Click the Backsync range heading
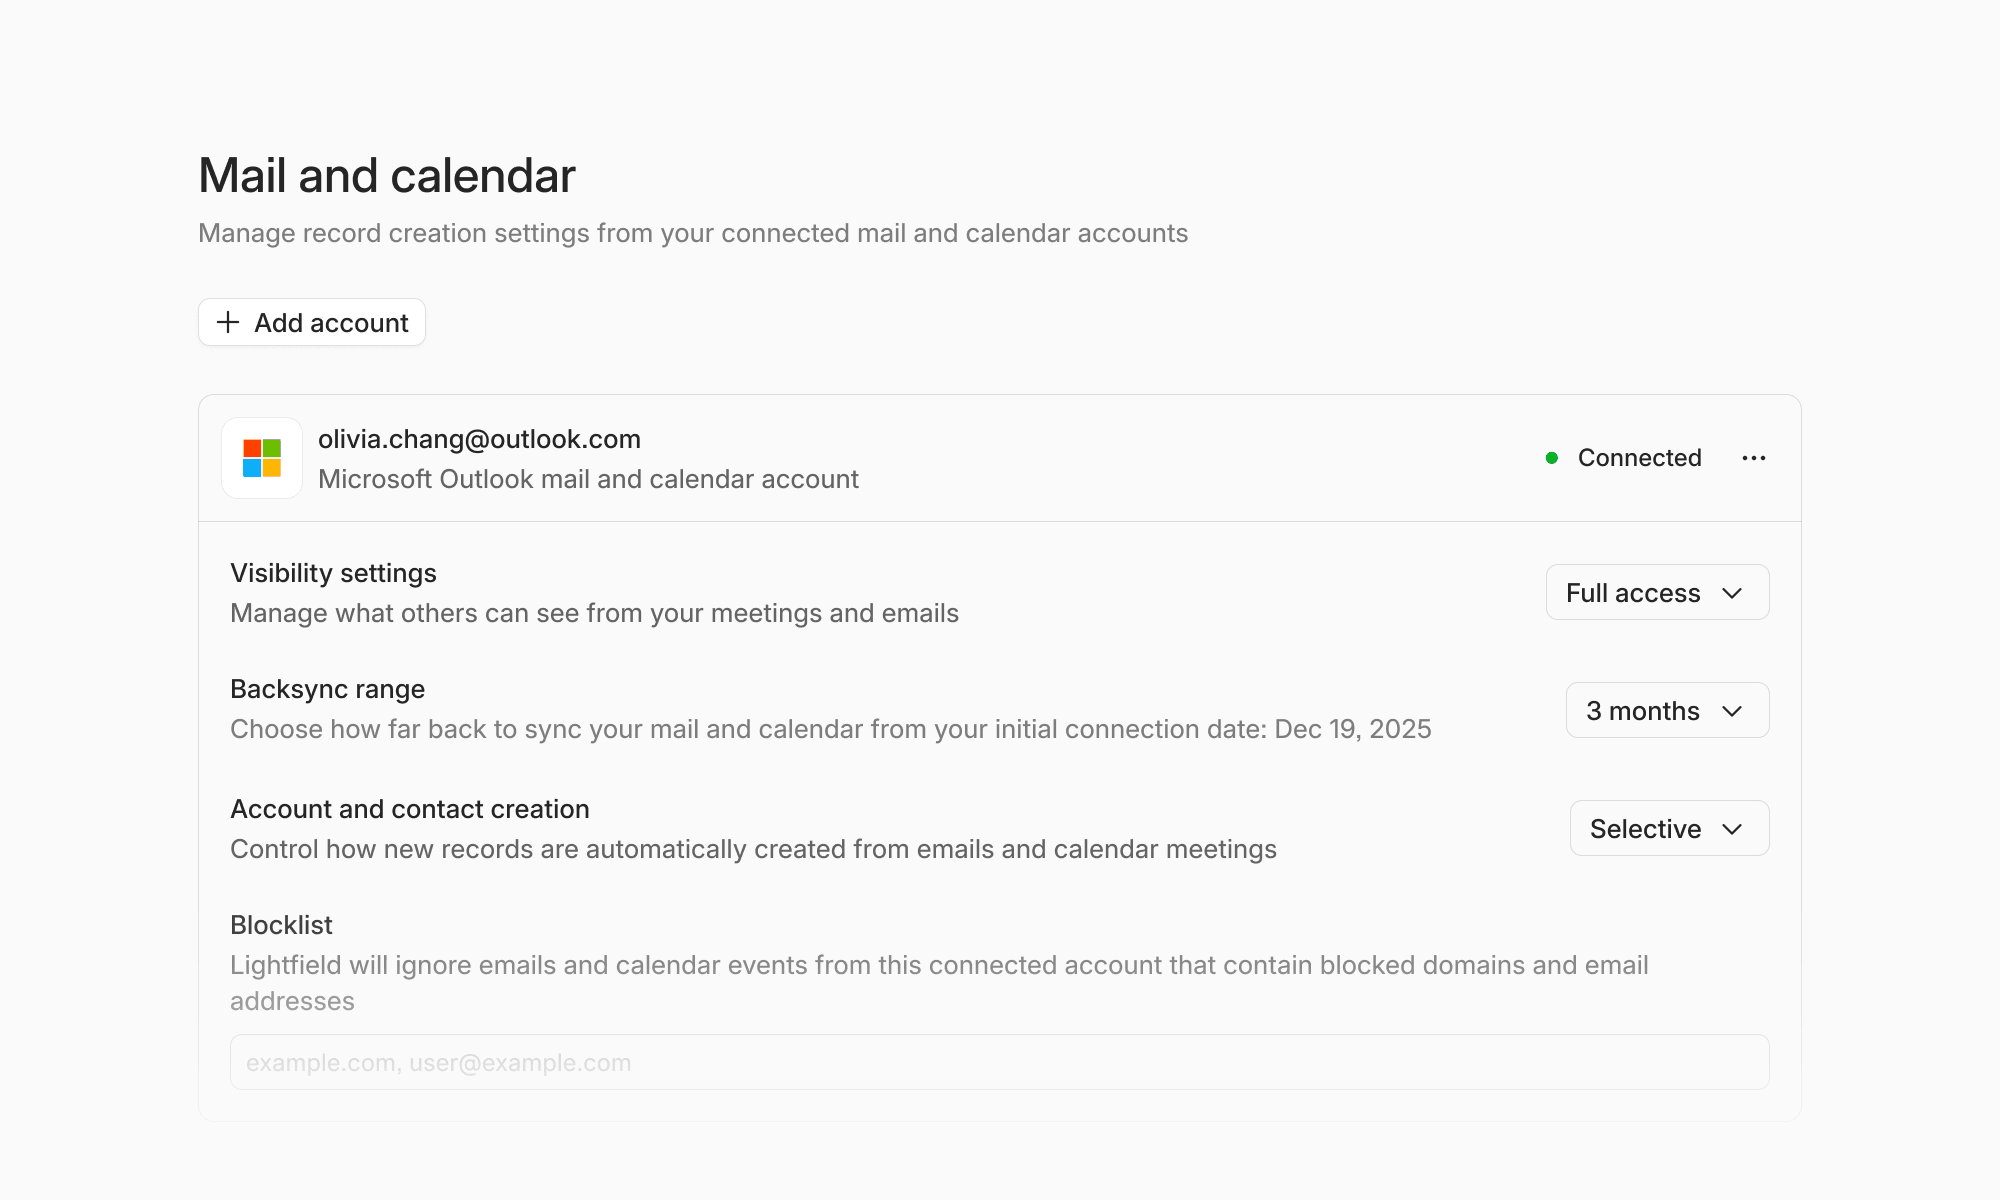 [327, 689]
